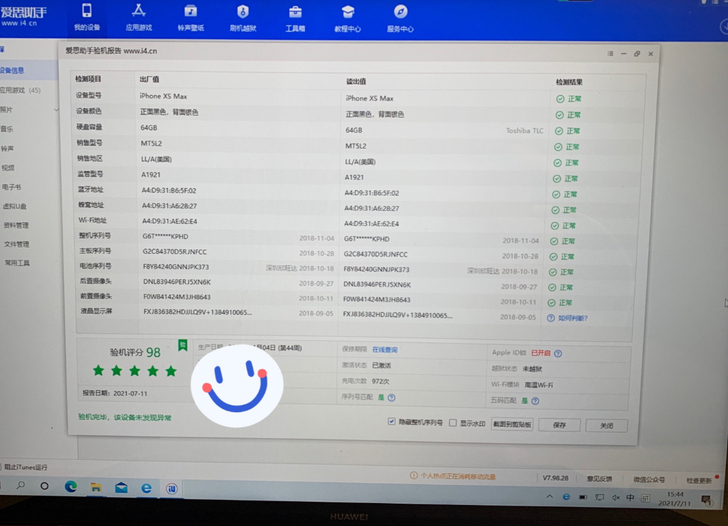Viewport: 728px width, 526px height.
Task: Open the 应用游戏 section in top bar
Action: pos(138,17)
